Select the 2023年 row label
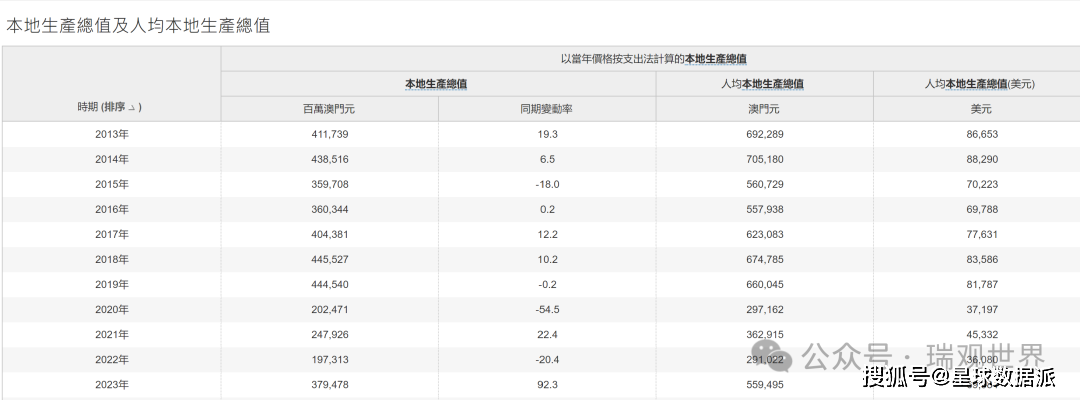 (x=111, y=385)
